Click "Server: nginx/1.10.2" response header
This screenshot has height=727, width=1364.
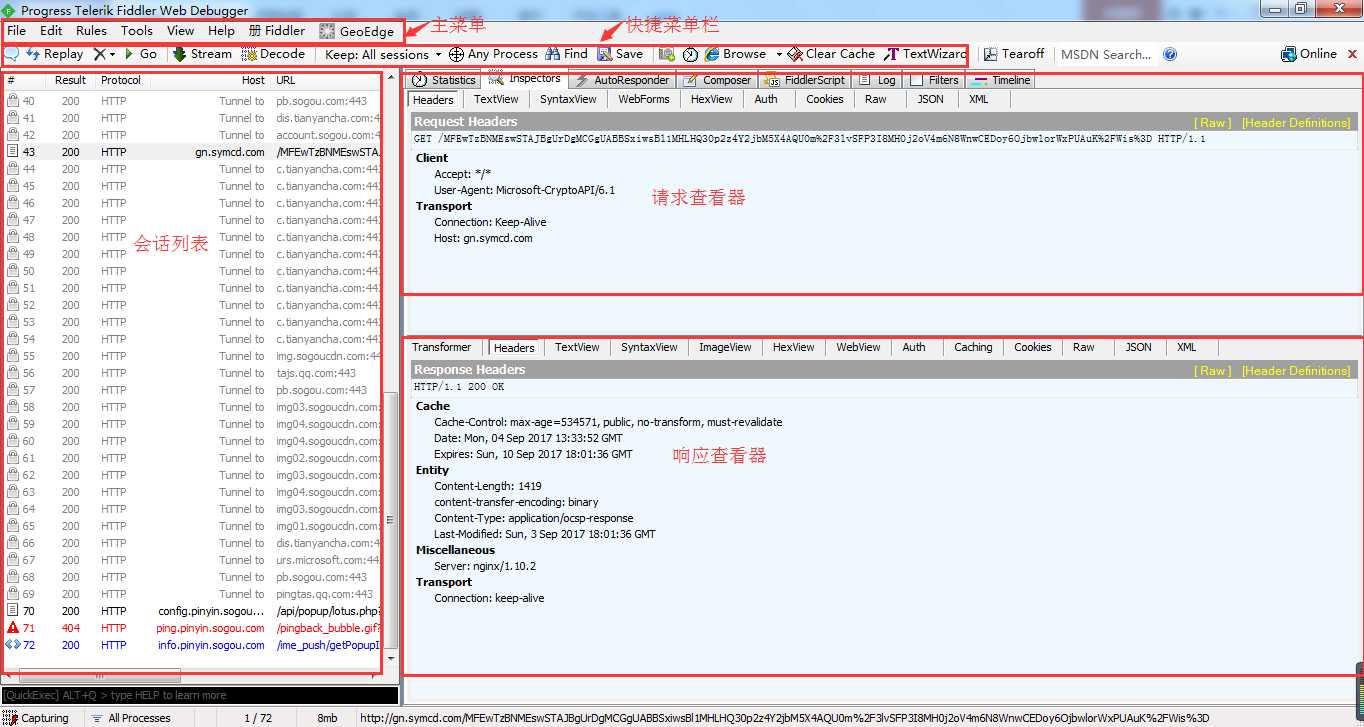485,566
